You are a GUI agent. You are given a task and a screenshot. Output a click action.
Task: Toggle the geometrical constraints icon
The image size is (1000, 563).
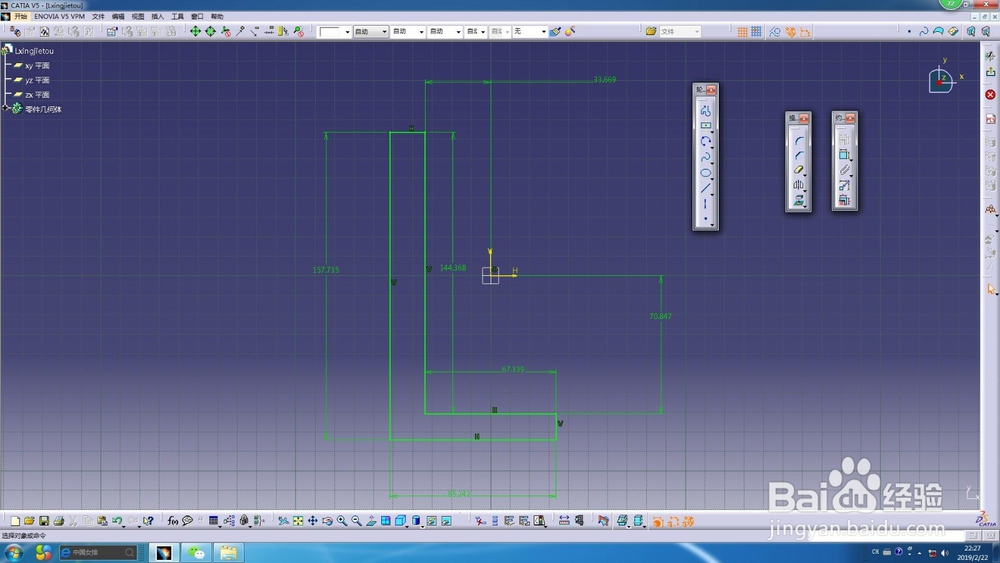click(791, 31)
